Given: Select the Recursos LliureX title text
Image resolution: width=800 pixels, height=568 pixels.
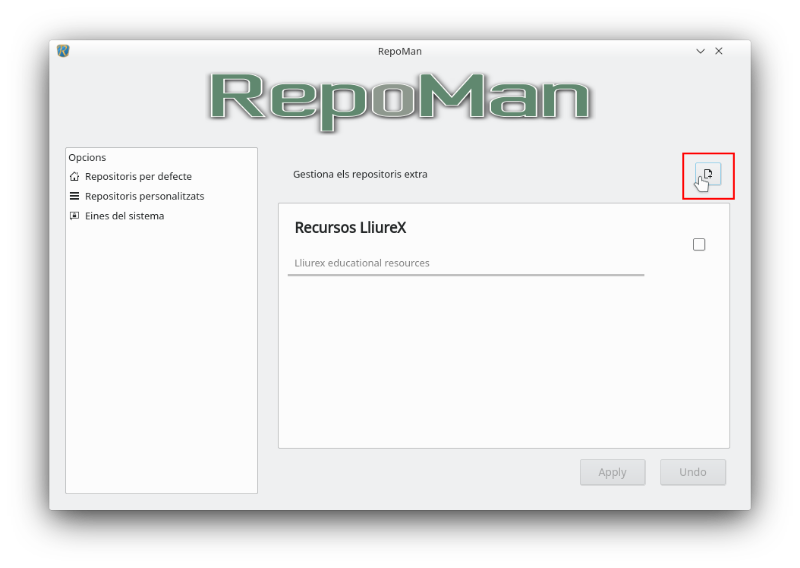Looking at the screenshot, I should (x=351, y=228).
